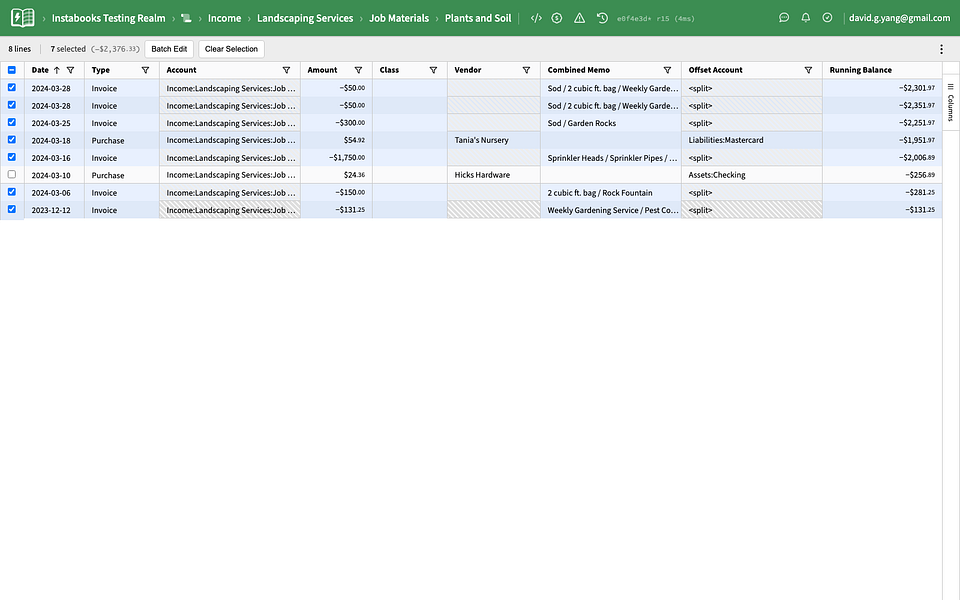Viewport: 960px width, 600px height.
Task: Go to Job Materials breadcrumb
Action: pos(399,18)
